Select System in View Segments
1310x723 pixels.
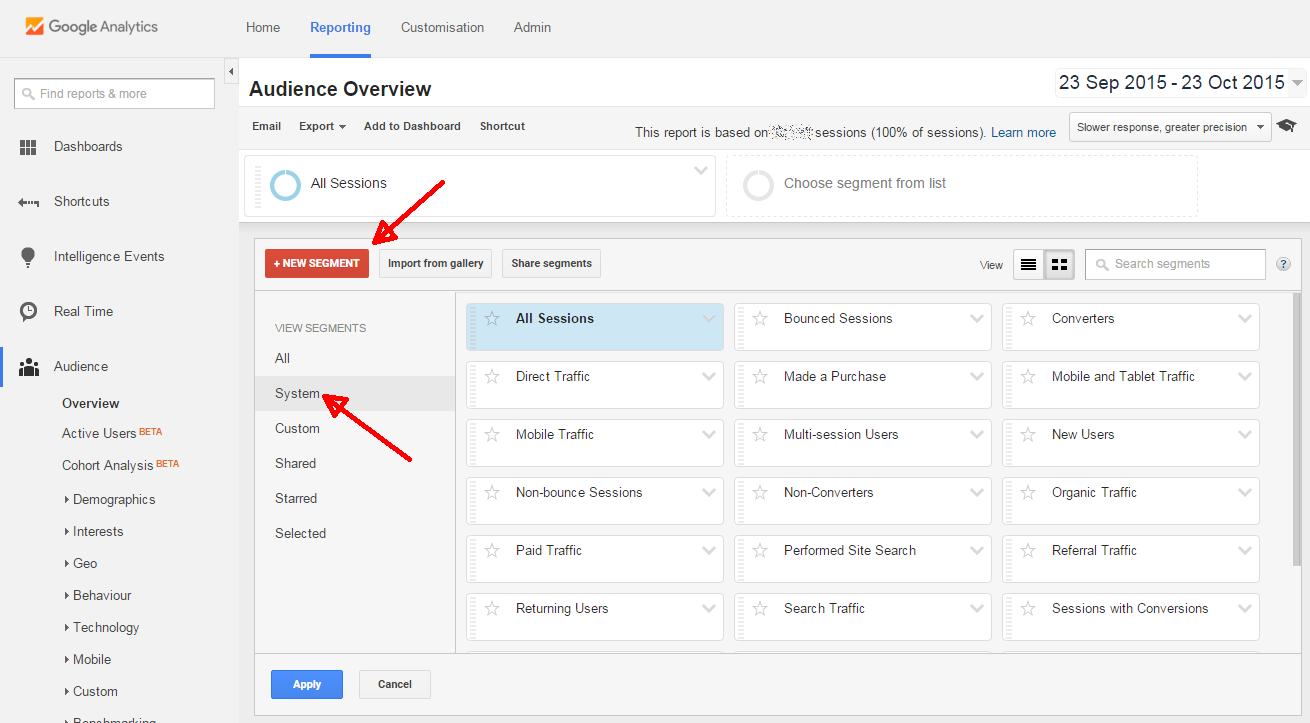pos(355,394)
